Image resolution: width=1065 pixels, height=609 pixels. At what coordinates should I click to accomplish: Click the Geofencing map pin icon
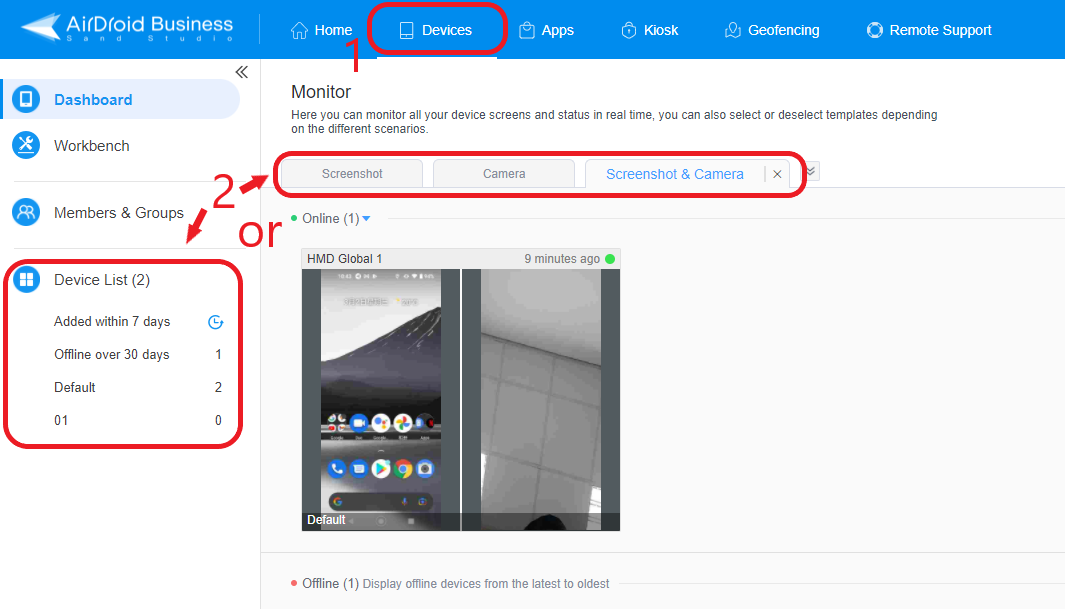(x=732, y=30)
